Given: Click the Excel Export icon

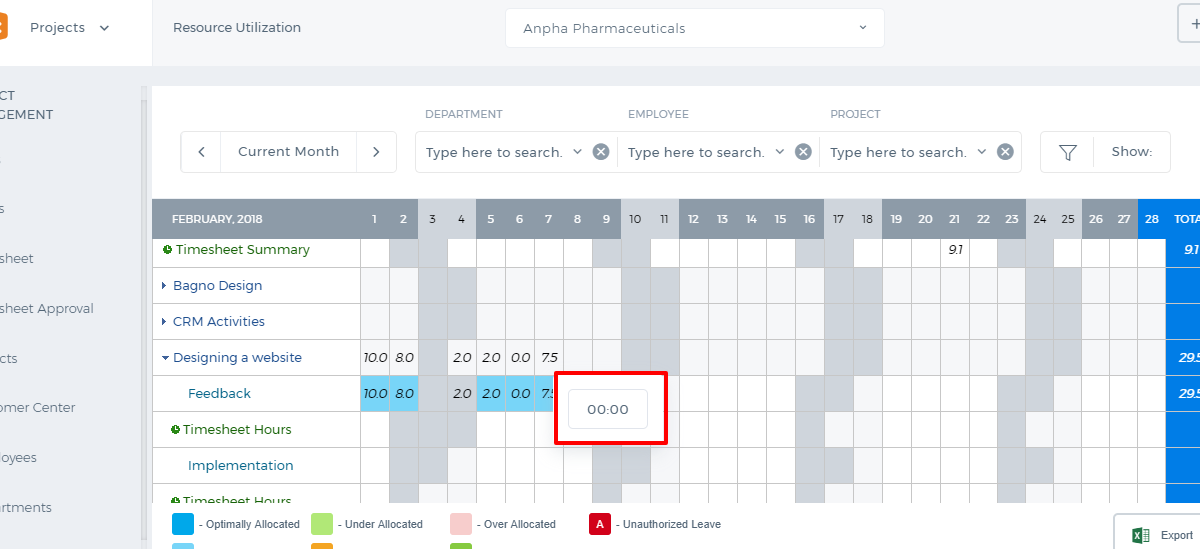Looking at the screenshot, I should click(x=1139, y=535).
